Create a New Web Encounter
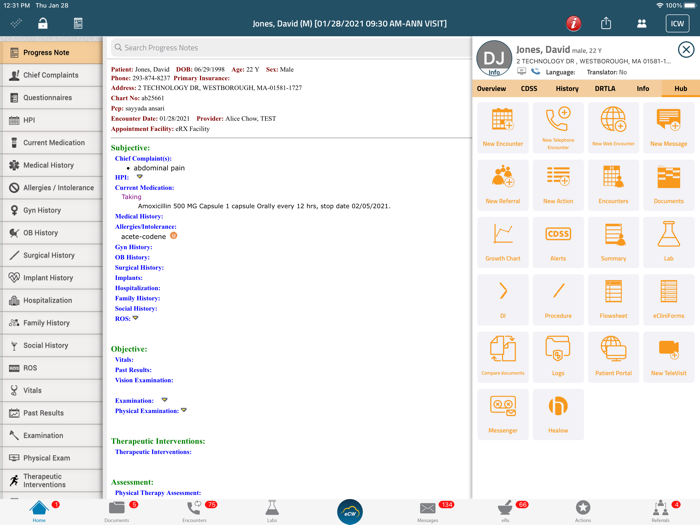 pyautogui.click(x=613, y=128)
